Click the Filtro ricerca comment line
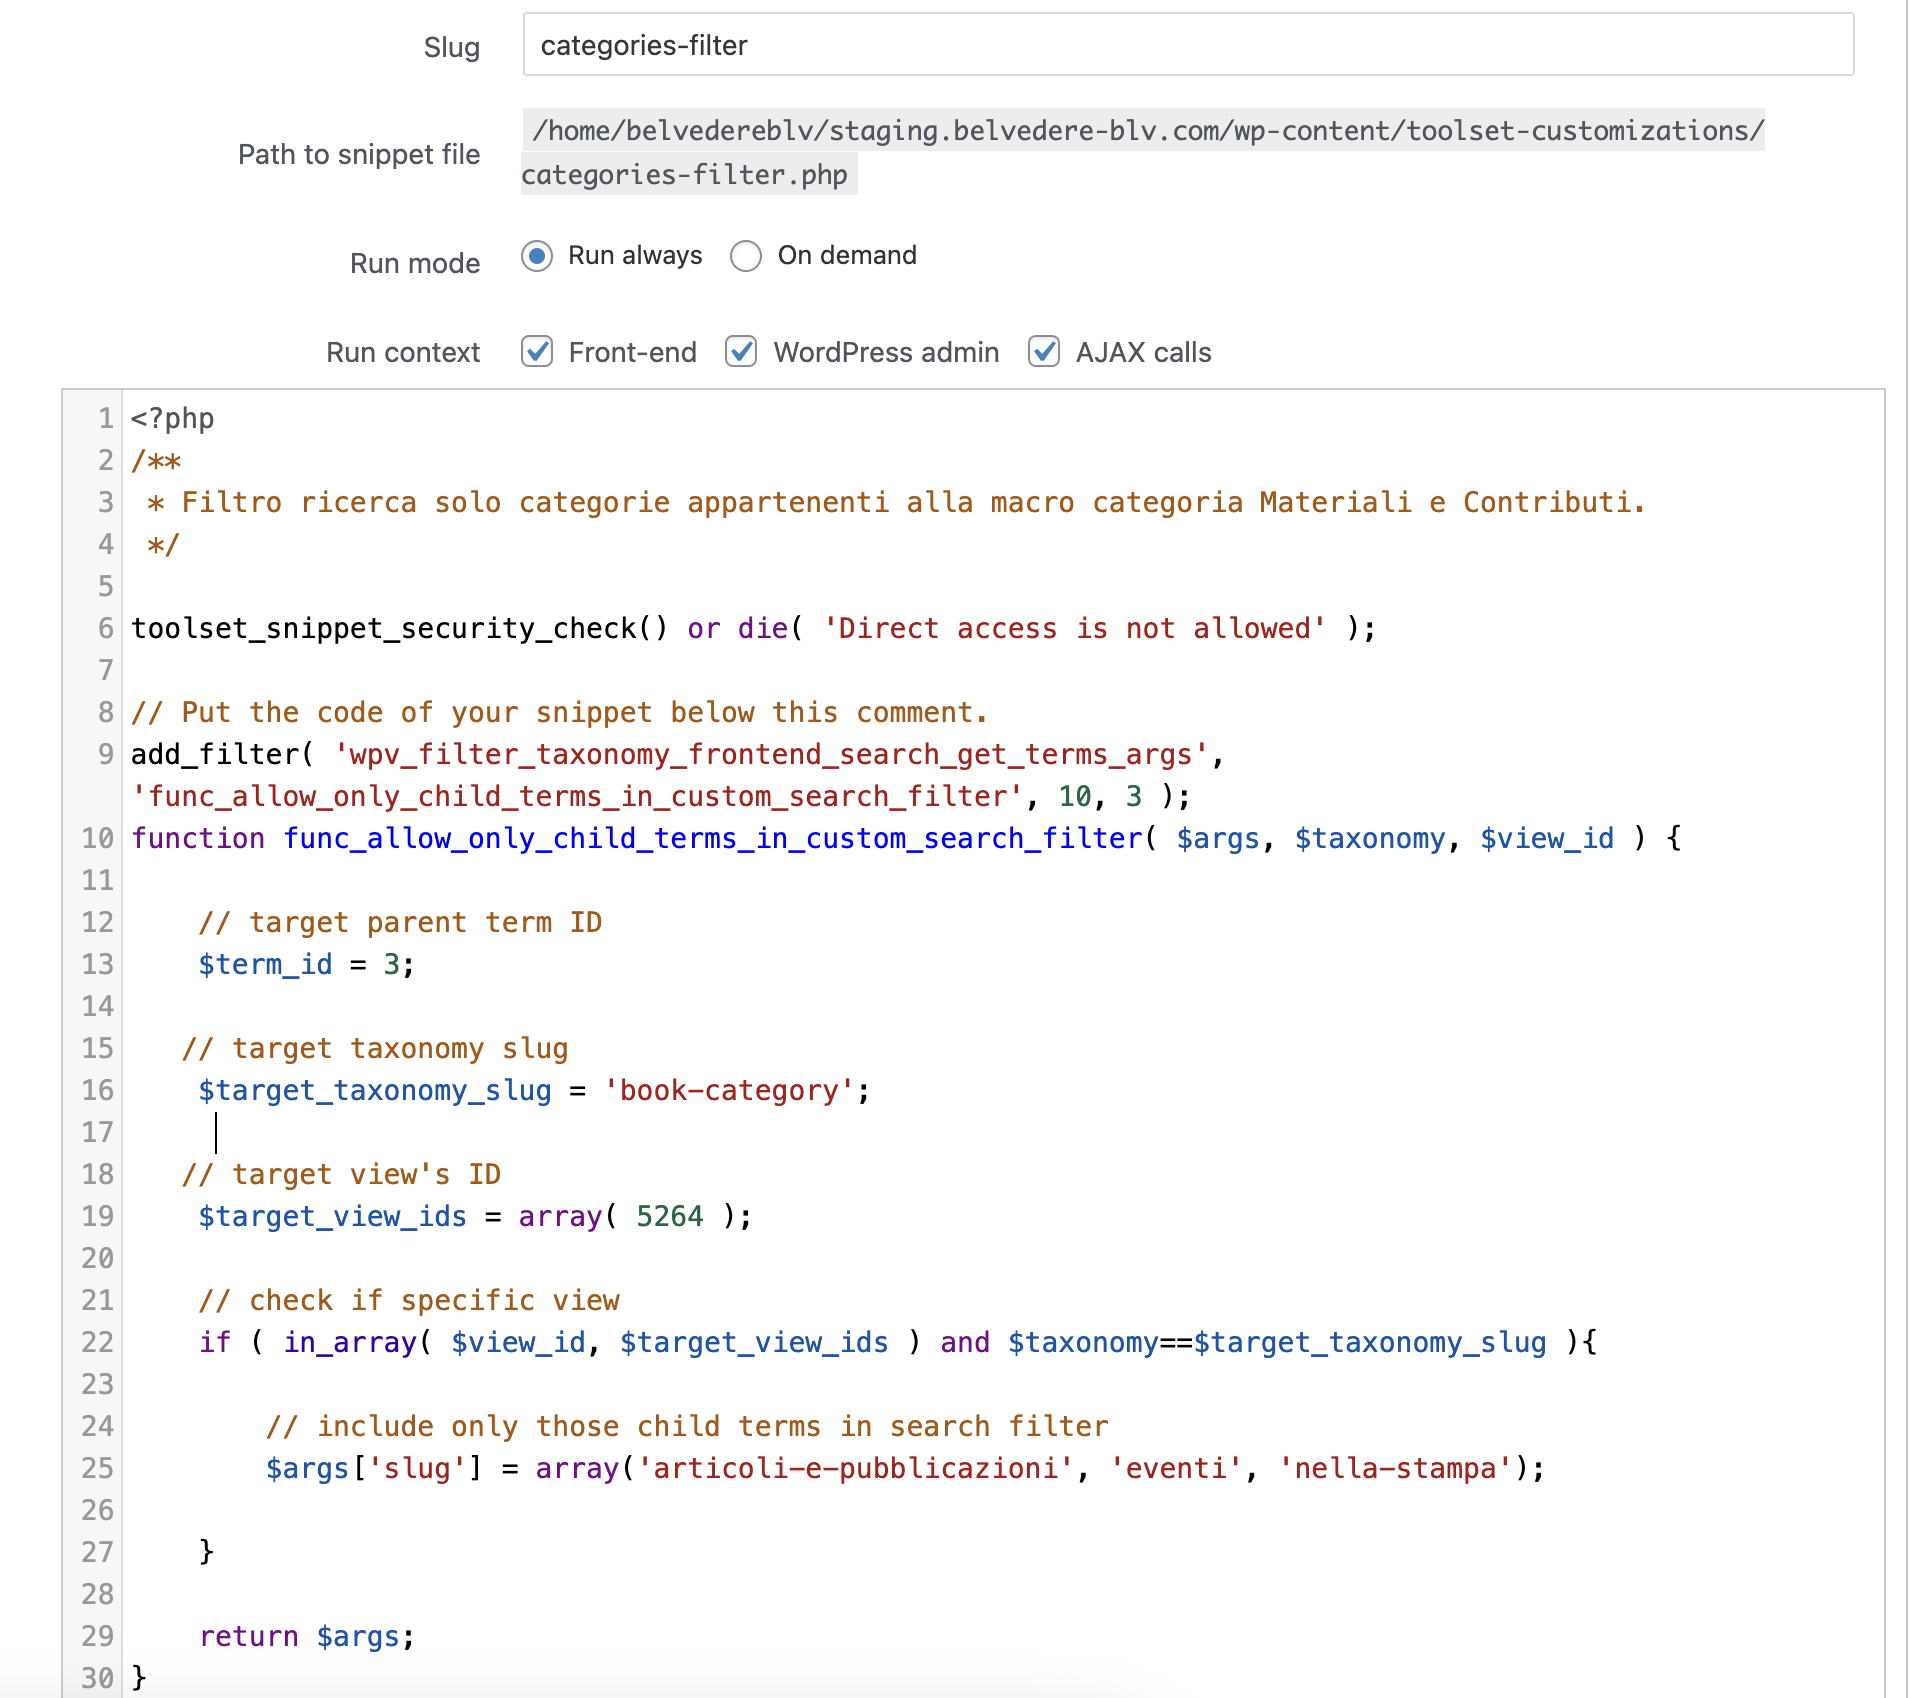Image resolution: width=1924 pixels, height=1698 pixels. (x=895, y=502)
